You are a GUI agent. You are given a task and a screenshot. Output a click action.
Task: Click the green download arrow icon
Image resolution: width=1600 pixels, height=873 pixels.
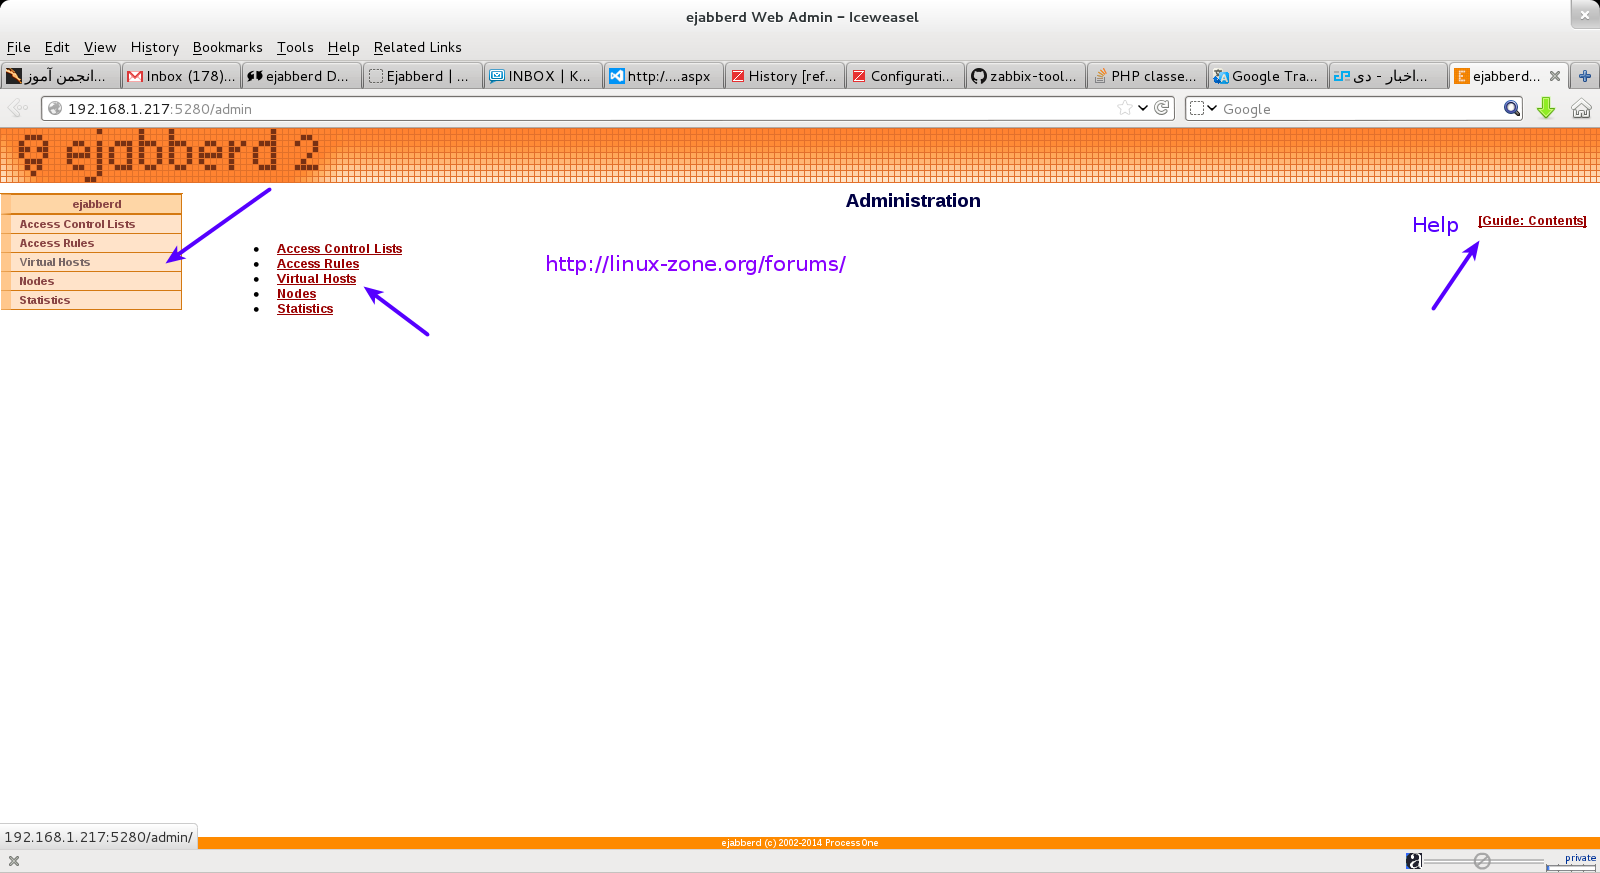(1545, 108)
